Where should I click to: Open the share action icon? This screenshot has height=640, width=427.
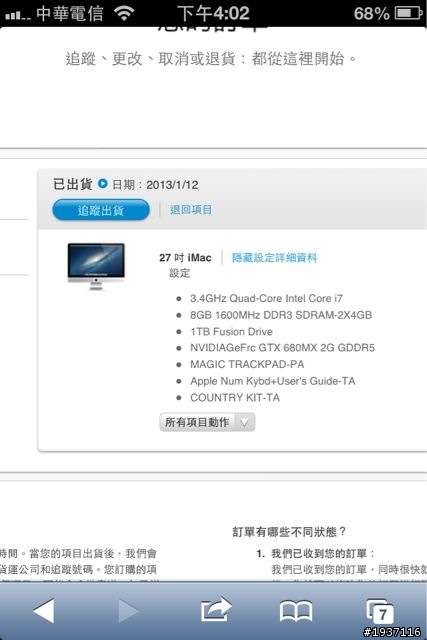[216, 610]
